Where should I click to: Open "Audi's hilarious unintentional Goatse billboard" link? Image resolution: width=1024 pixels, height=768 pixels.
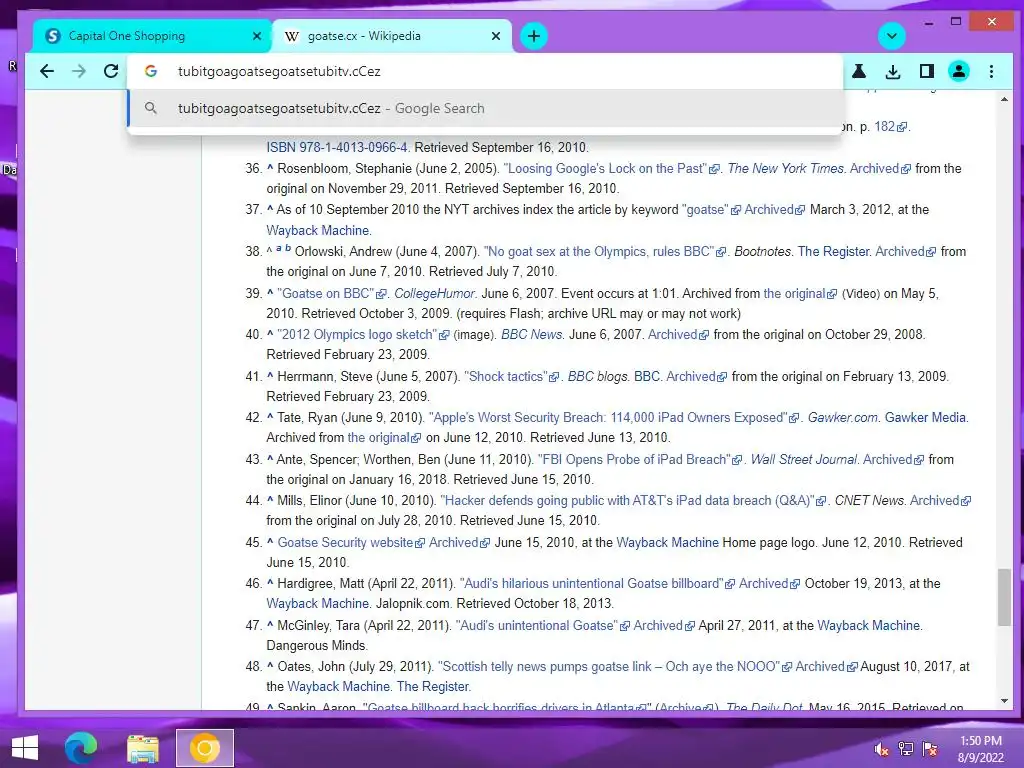click(597, 583)
